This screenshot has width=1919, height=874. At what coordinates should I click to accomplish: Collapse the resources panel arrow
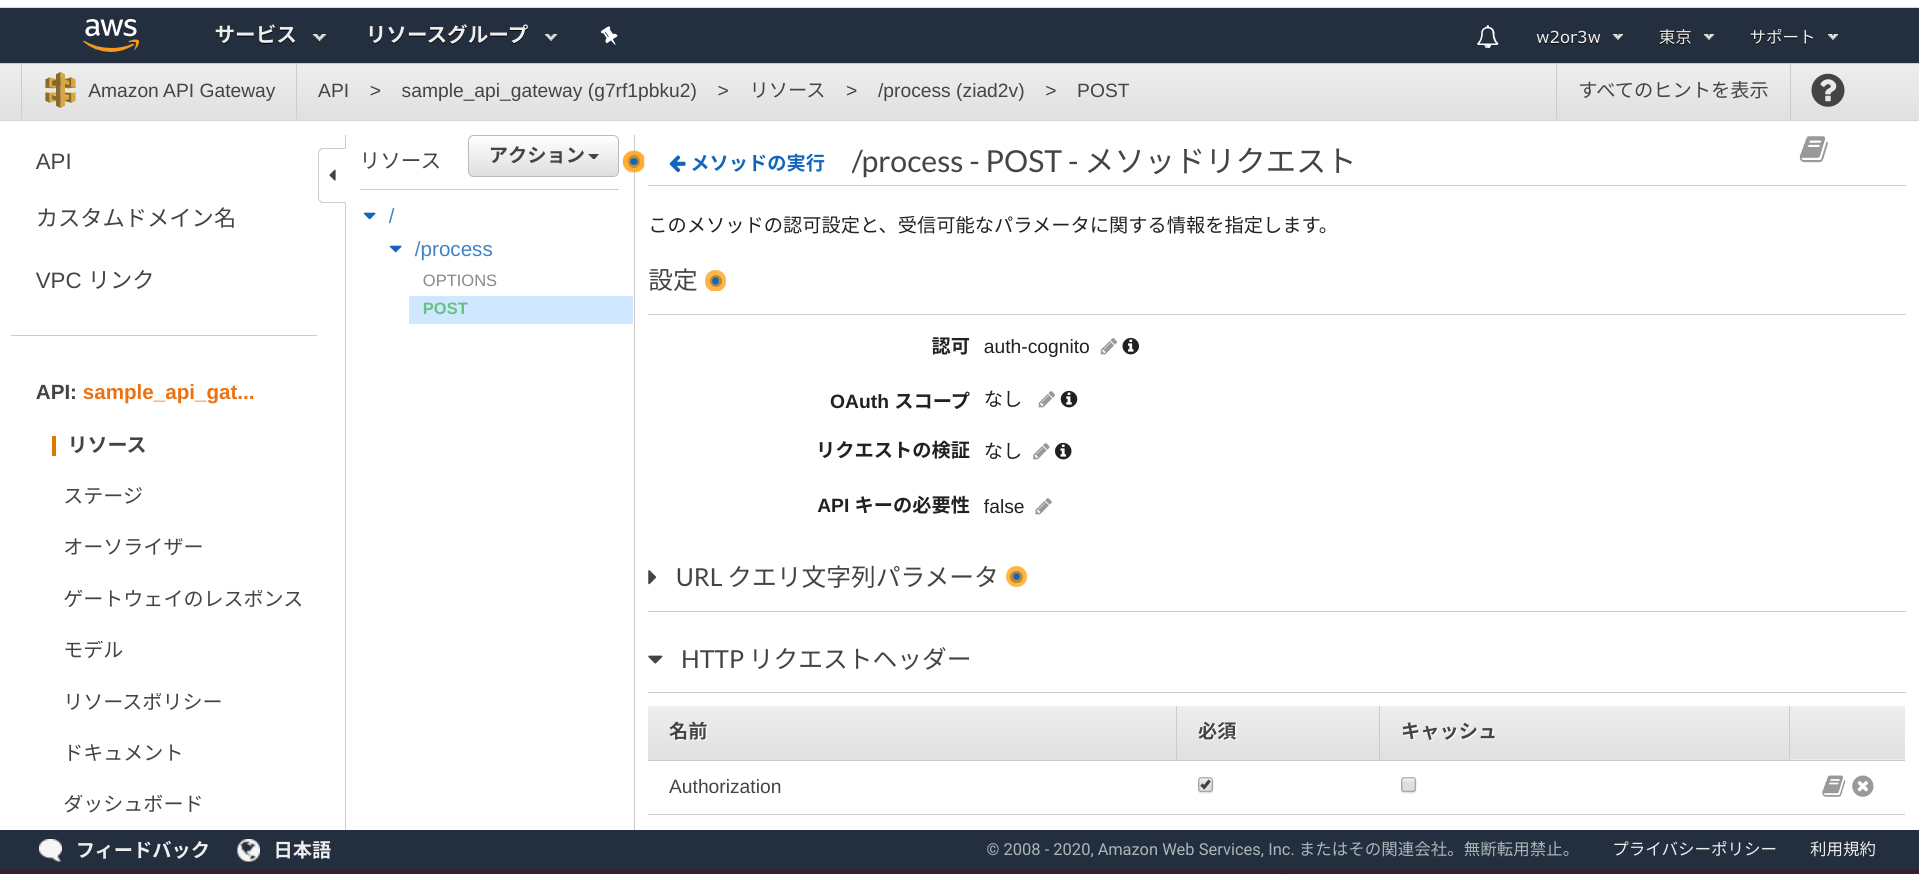pos(332,175)
